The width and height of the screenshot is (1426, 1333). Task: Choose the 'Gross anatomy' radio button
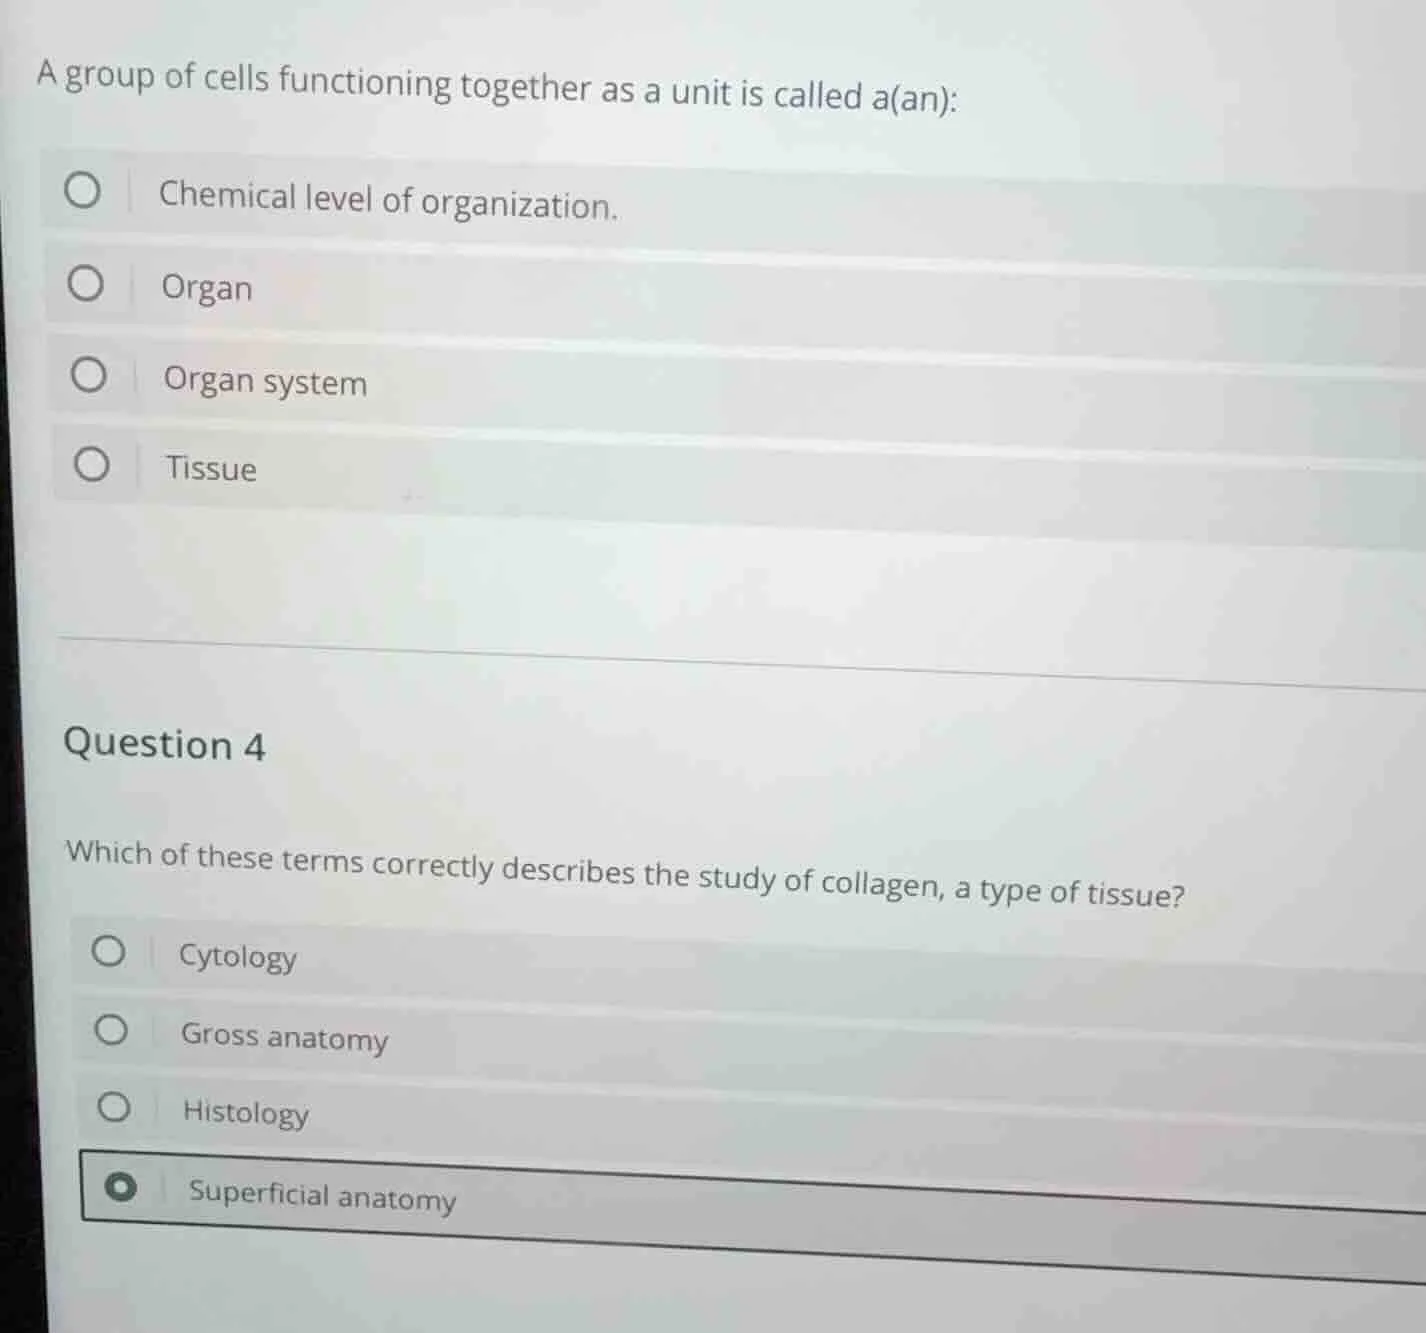pos(111,1029)
